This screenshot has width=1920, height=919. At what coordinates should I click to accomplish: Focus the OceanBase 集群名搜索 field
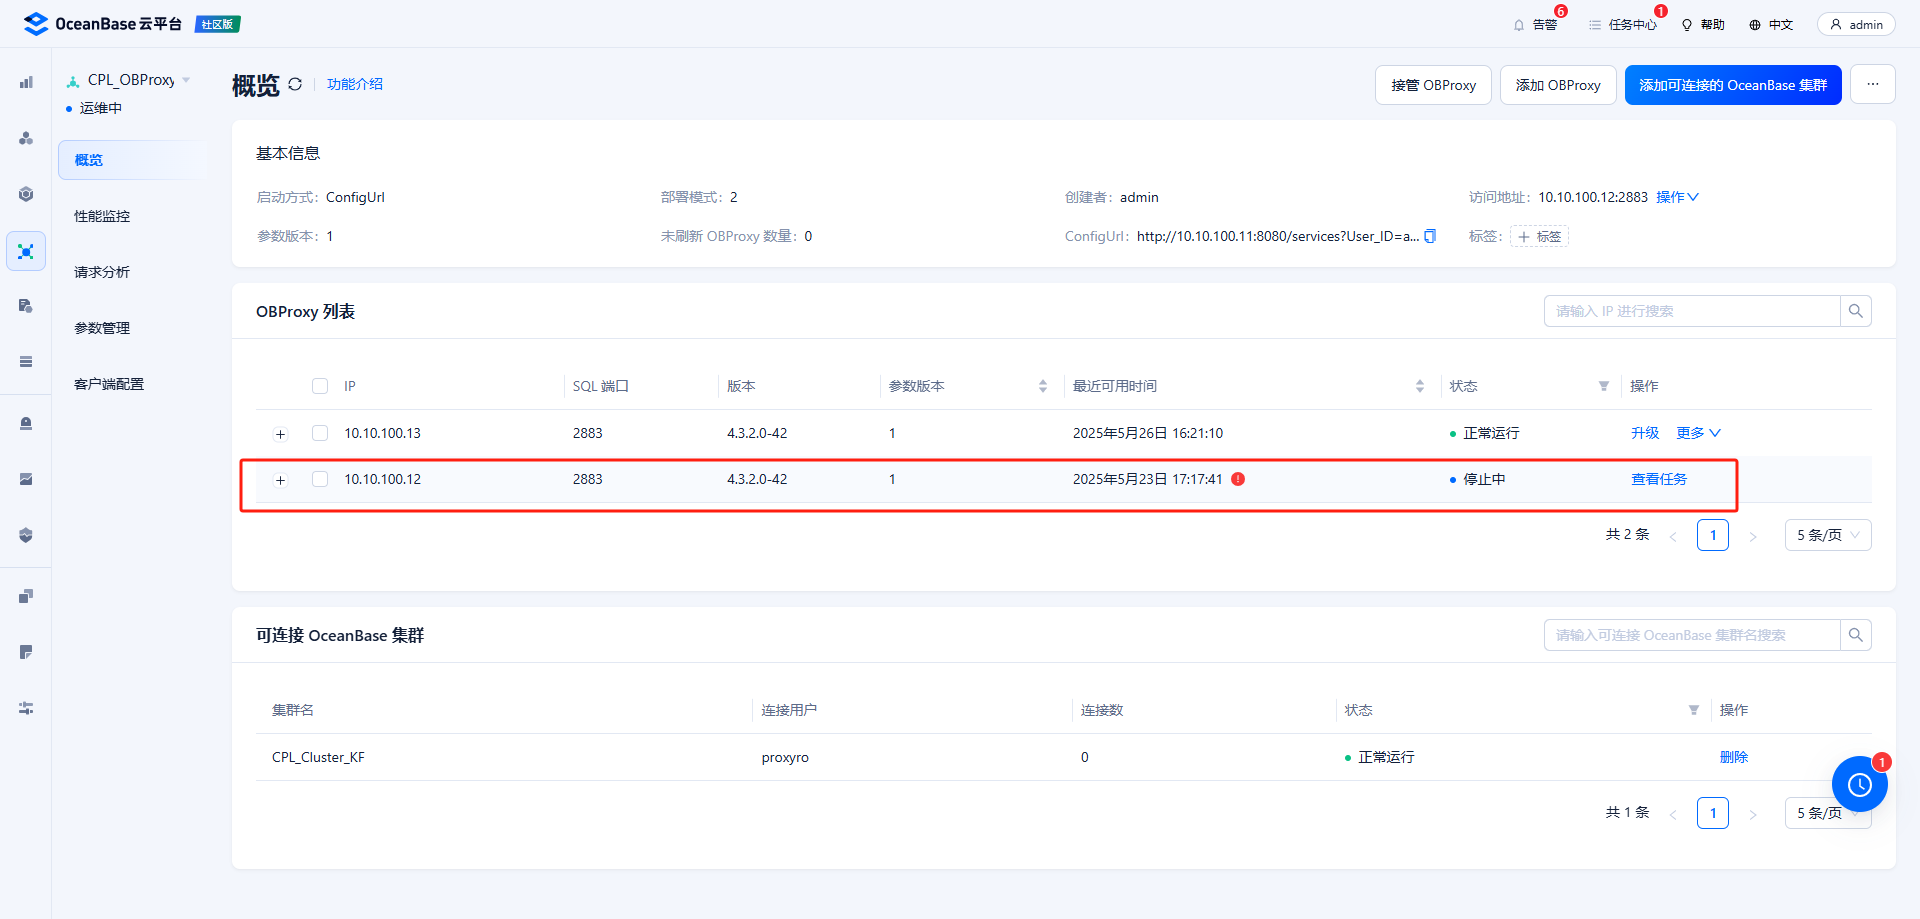tap(1692, 635)
